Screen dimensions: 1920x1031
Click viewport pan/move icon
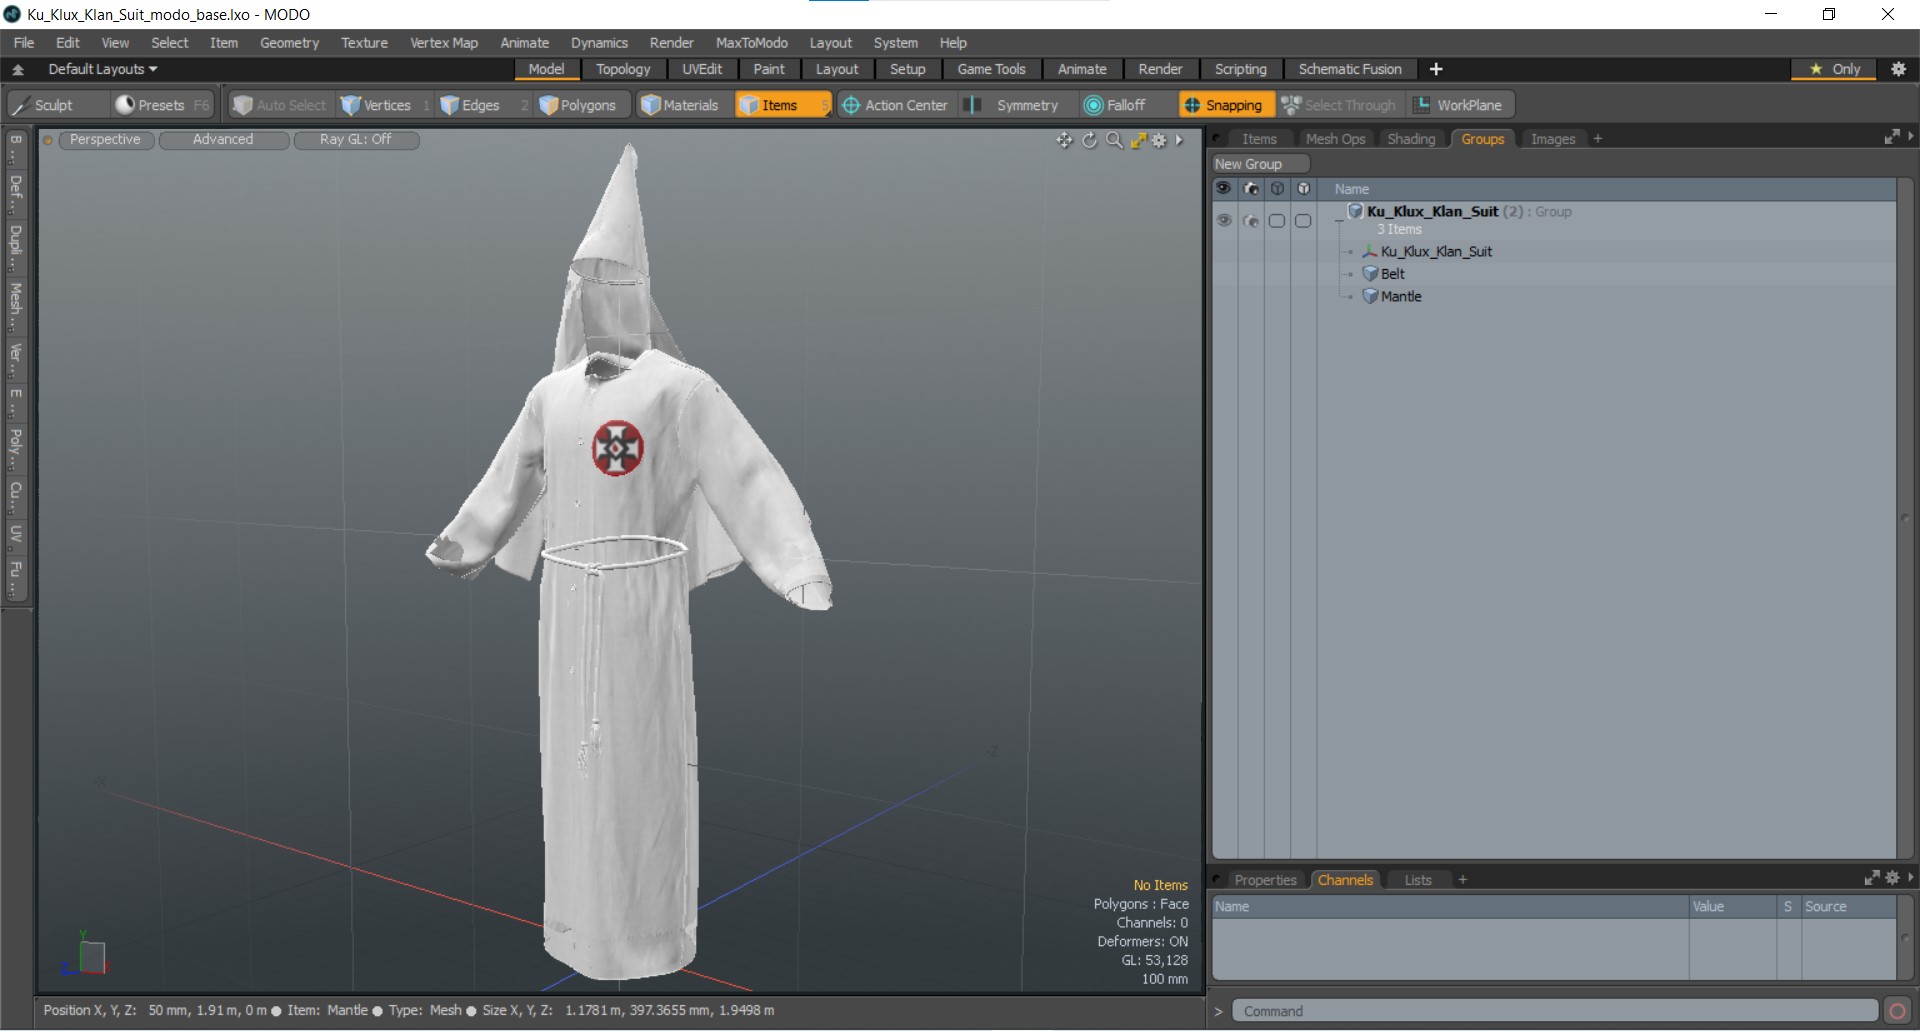[x=1064, y=140]
